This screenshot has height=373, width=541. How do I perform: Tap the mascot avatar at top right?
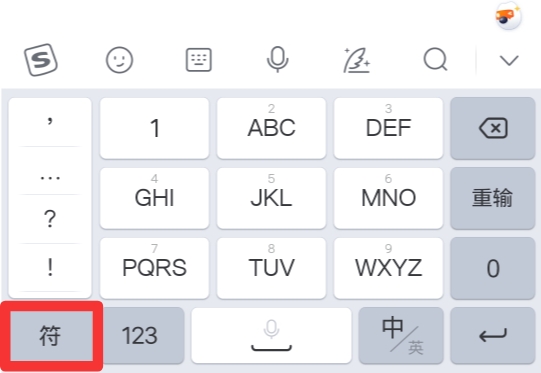tap(508, 16)
